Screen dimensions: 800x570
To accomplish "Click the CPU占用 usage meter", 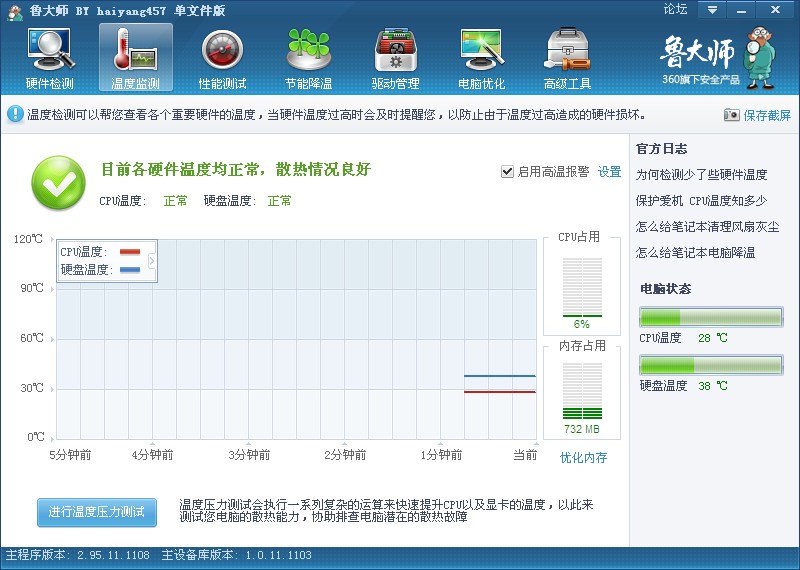I will tap(582, 287).
